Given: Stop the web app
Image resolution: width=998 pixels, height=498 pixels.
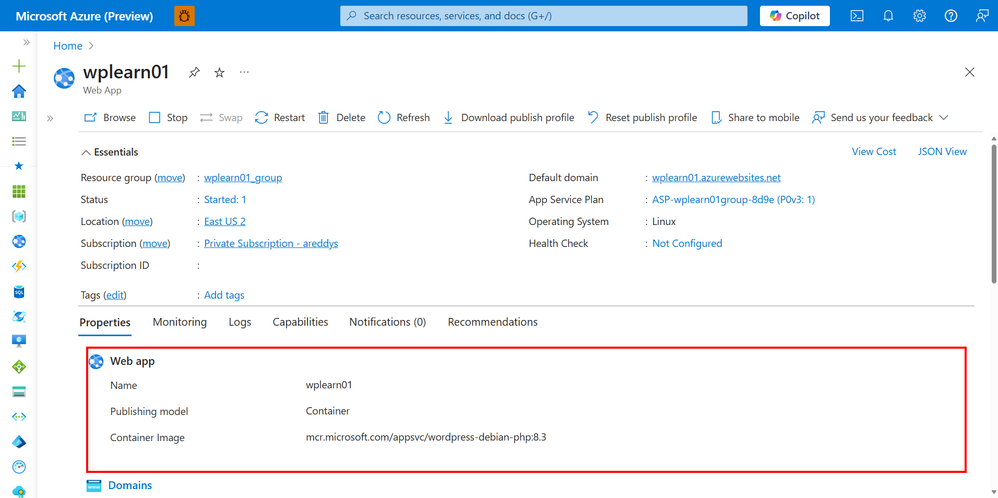Looking at the screenshot, I should pyautogui.click(x=168, y=118).
